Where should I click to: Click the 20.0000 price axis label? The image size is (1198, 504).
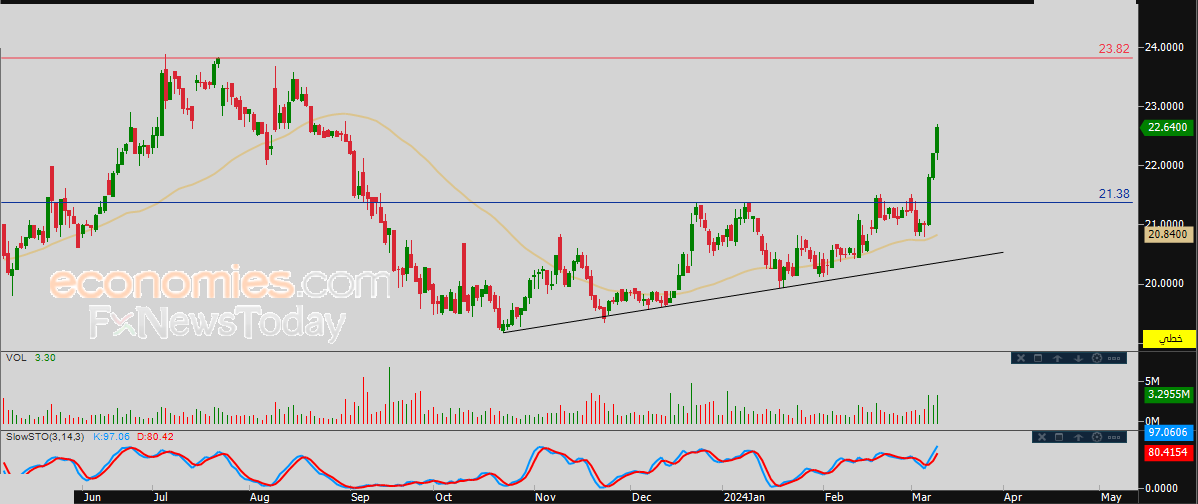(1164, 283)
